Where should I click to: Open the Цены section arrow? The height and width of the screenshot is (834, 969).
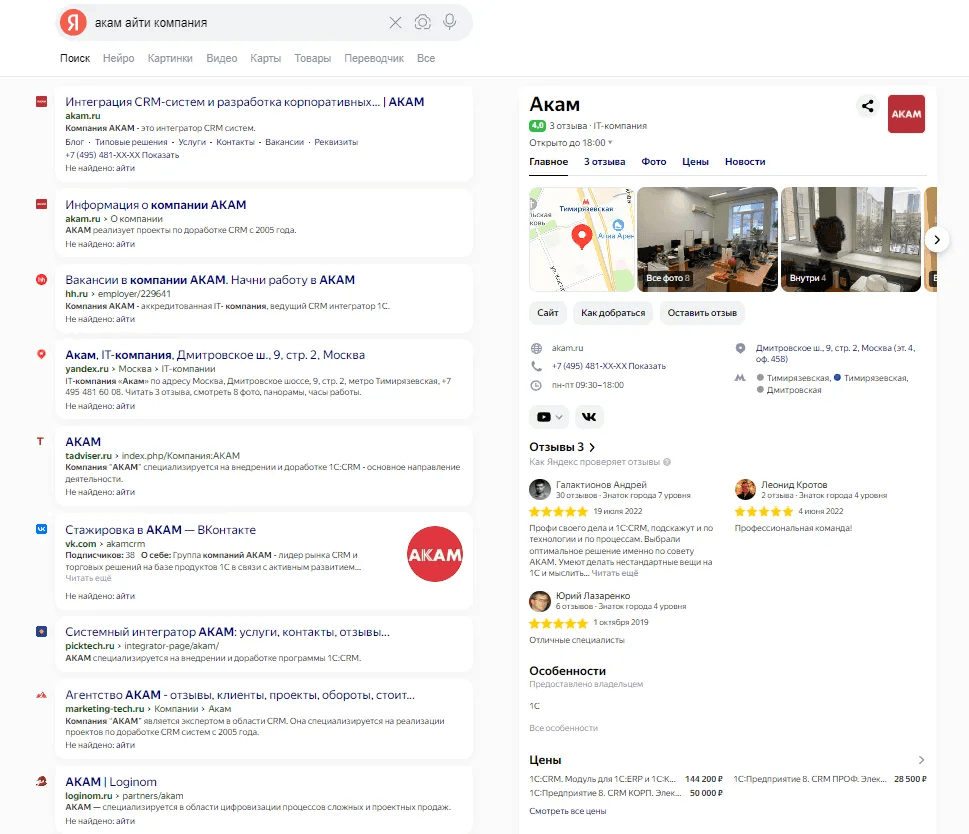(921, 760)
